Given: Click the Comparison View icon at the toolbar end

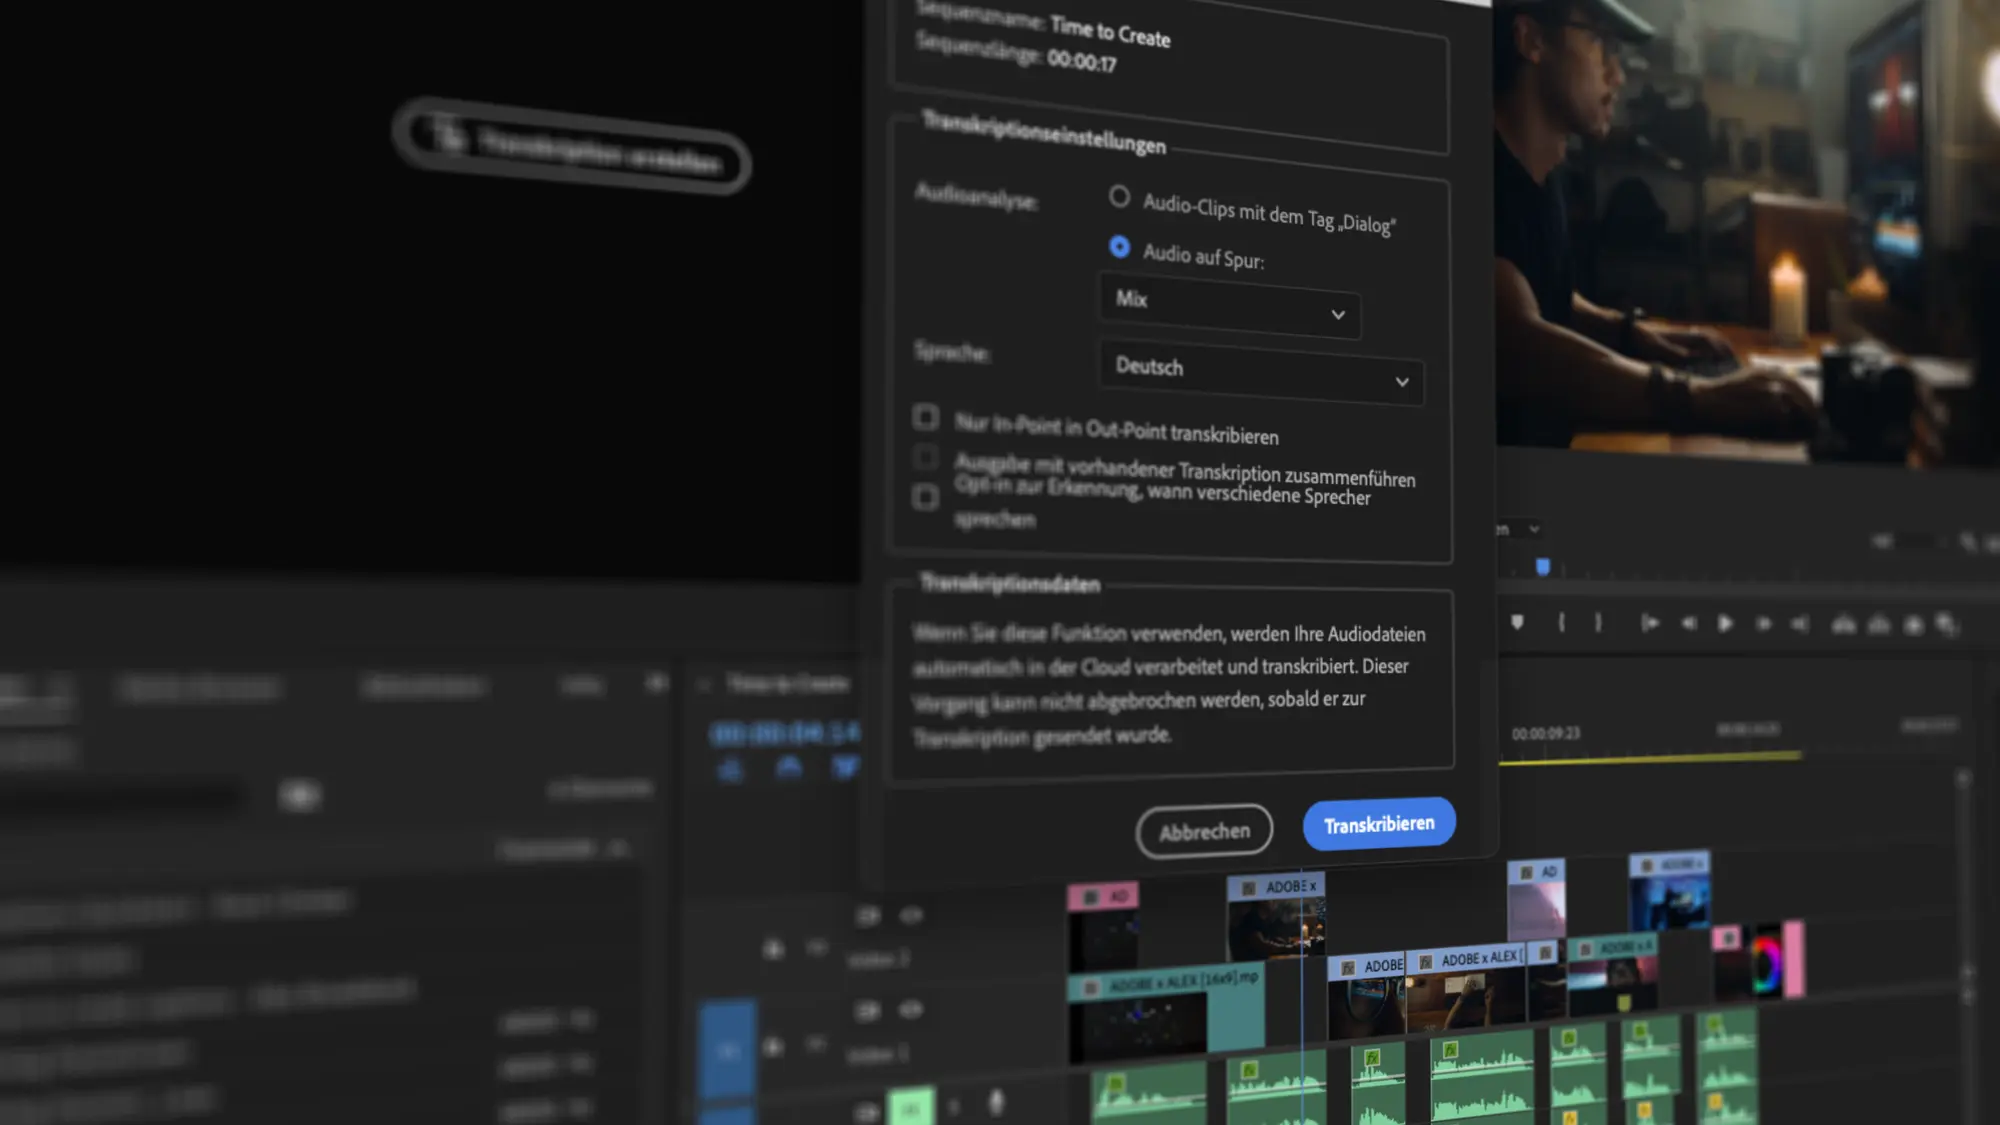Looking at the screenshot, I should 1947,625.
